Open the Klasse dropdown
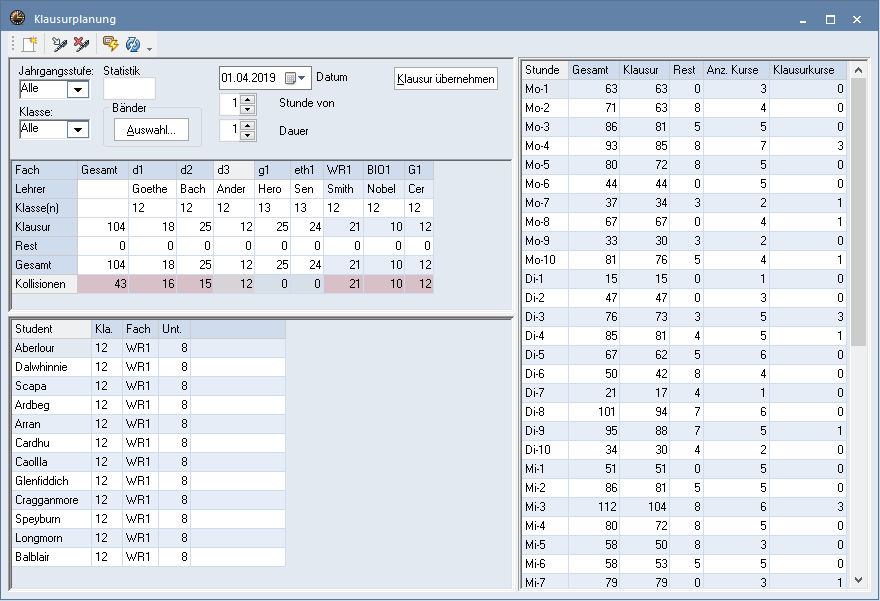 [x=78, y=130]
